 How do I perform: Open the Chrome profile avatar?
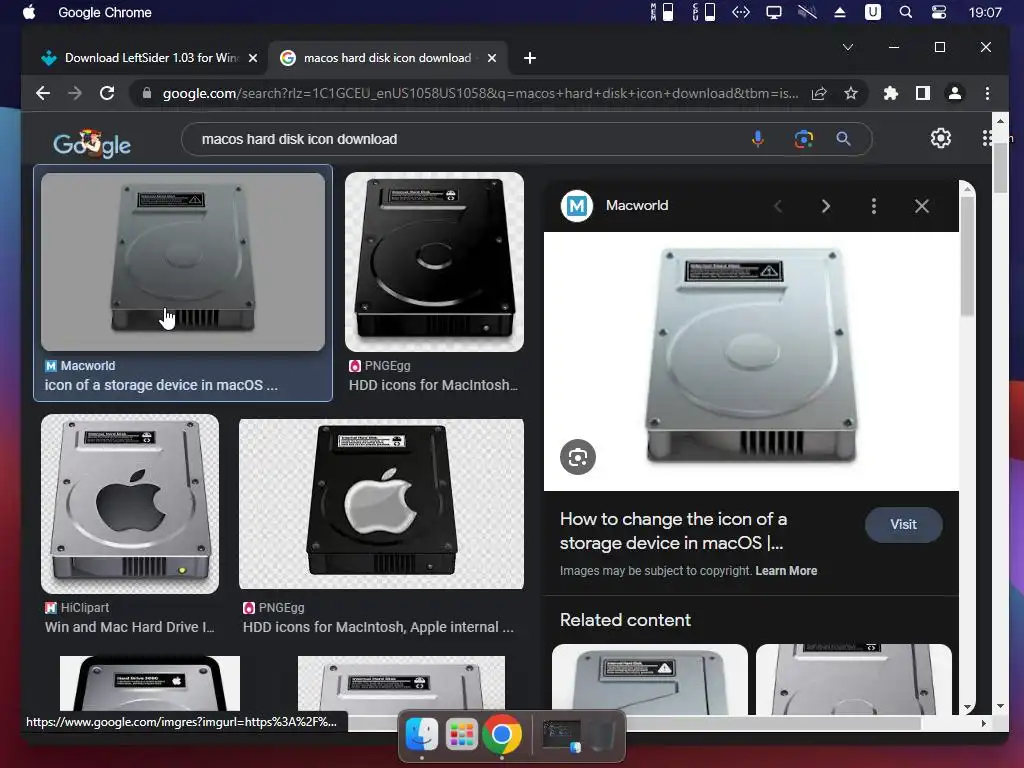click(x=955, y=93)
